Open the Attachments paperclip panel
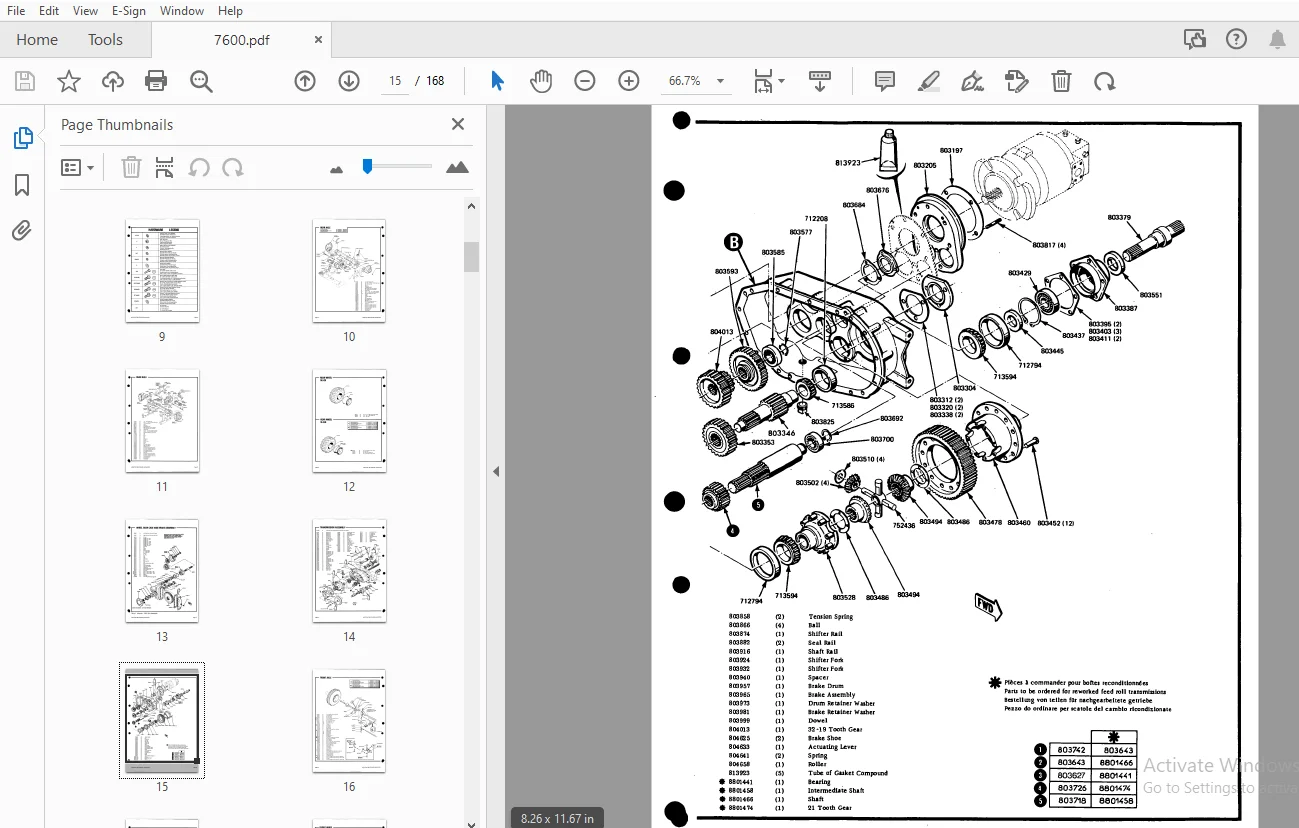1299x828 pixels. (x=22, y=231)
